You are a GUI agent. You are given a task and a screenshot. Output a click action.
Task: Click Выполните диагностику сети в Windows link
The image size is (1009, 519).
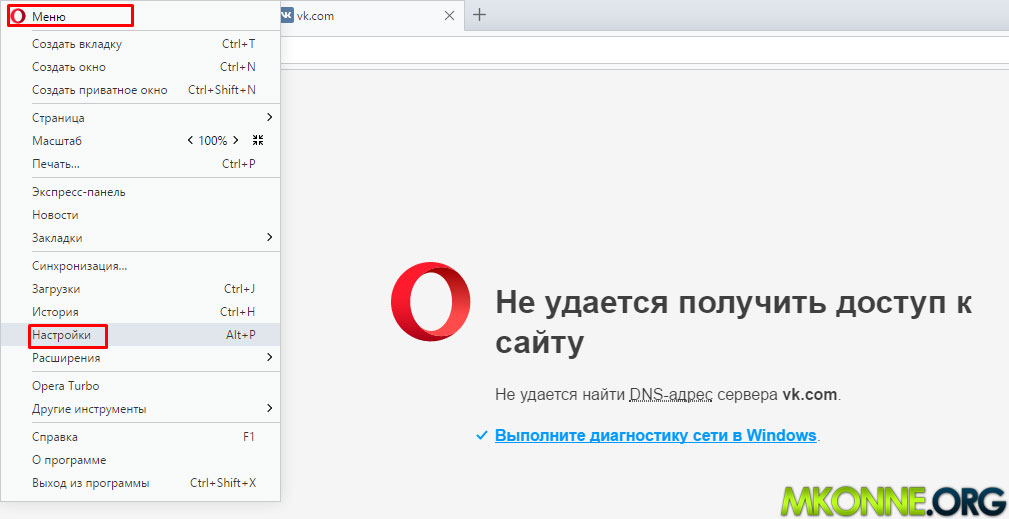coord(656,435)
